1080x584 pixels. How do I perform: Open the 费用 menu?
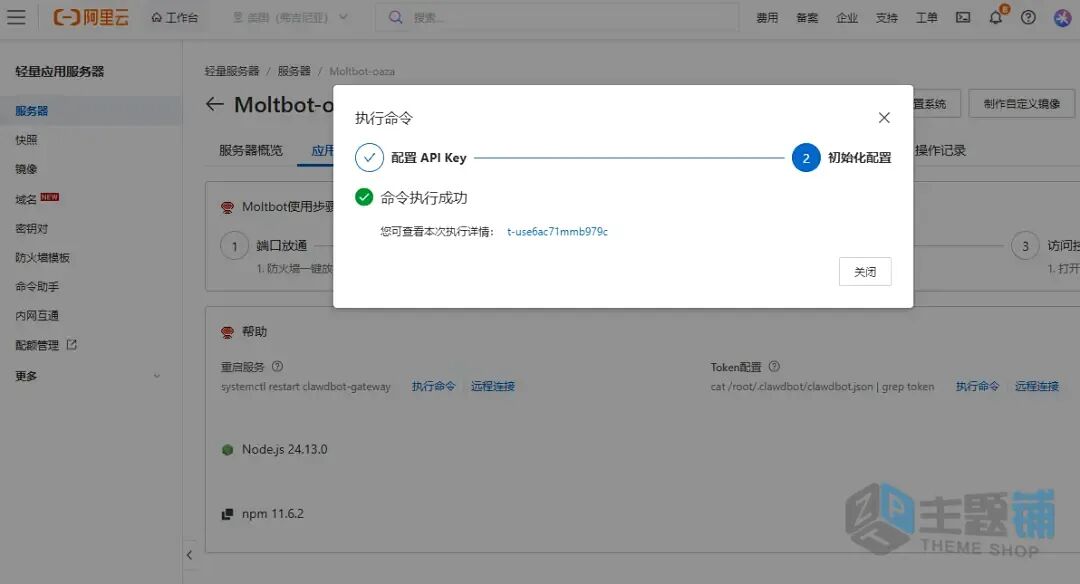coord(767,17)
